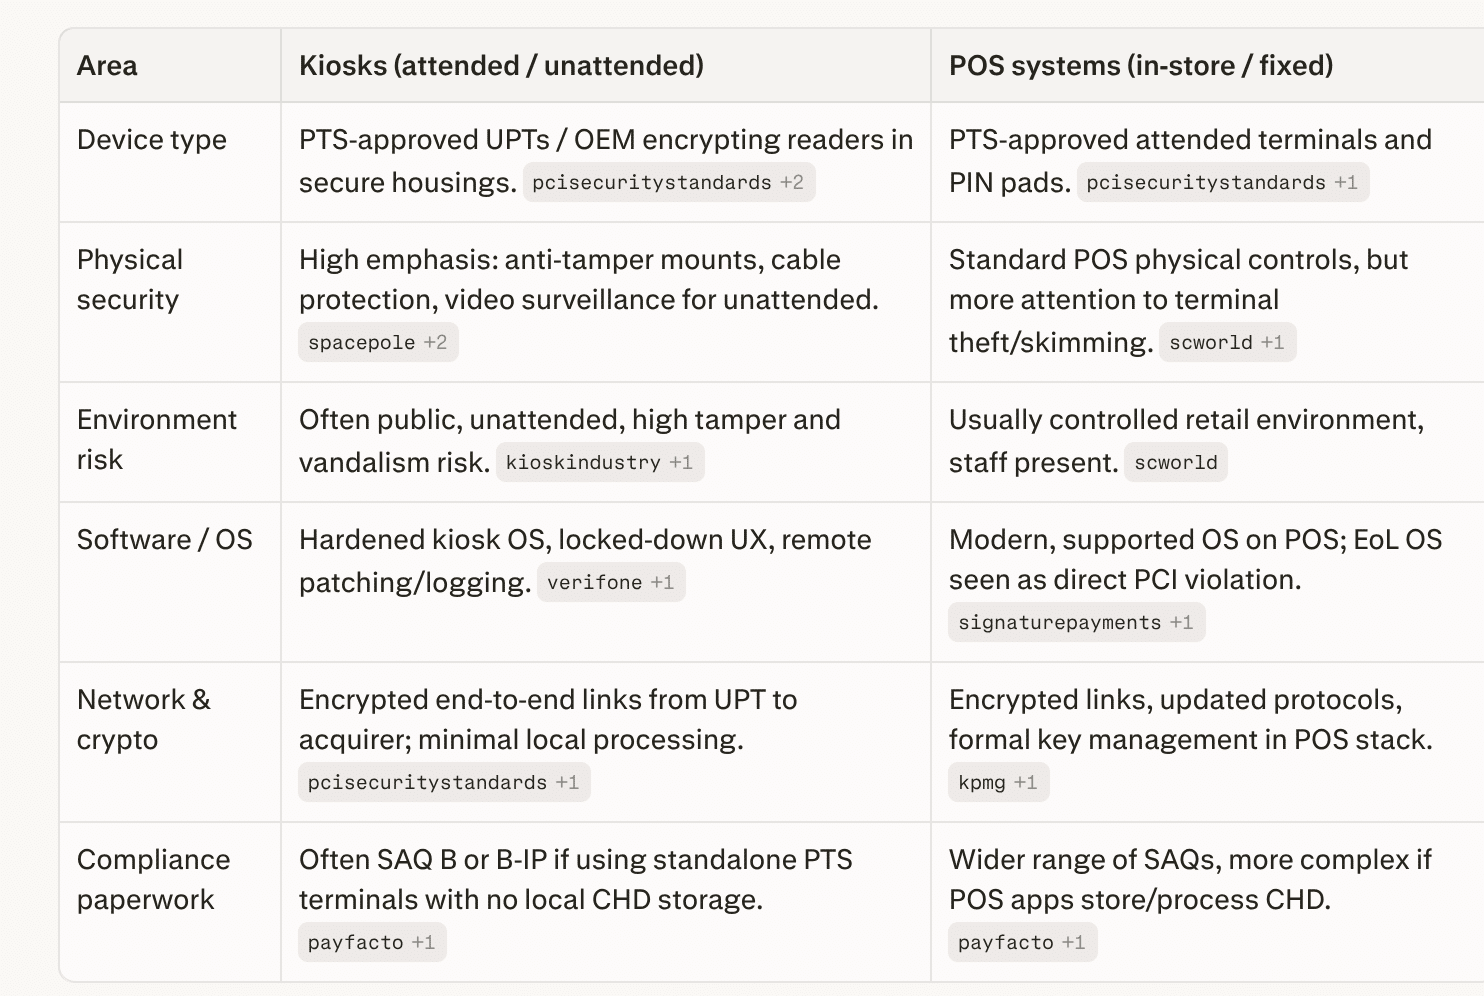The image size is (1484, 996).
Task: Click pcisecuritystandards +1 chip in Network & crypto row
Action: pyautogui.click(x=443, y=782)
